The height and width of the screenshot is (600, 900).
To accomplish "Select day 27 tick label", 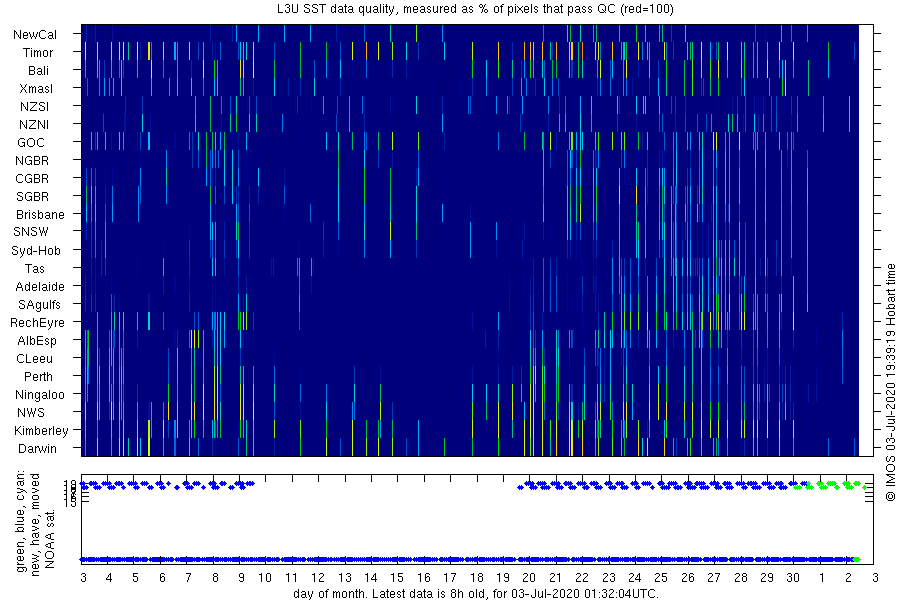I will 713,578.
